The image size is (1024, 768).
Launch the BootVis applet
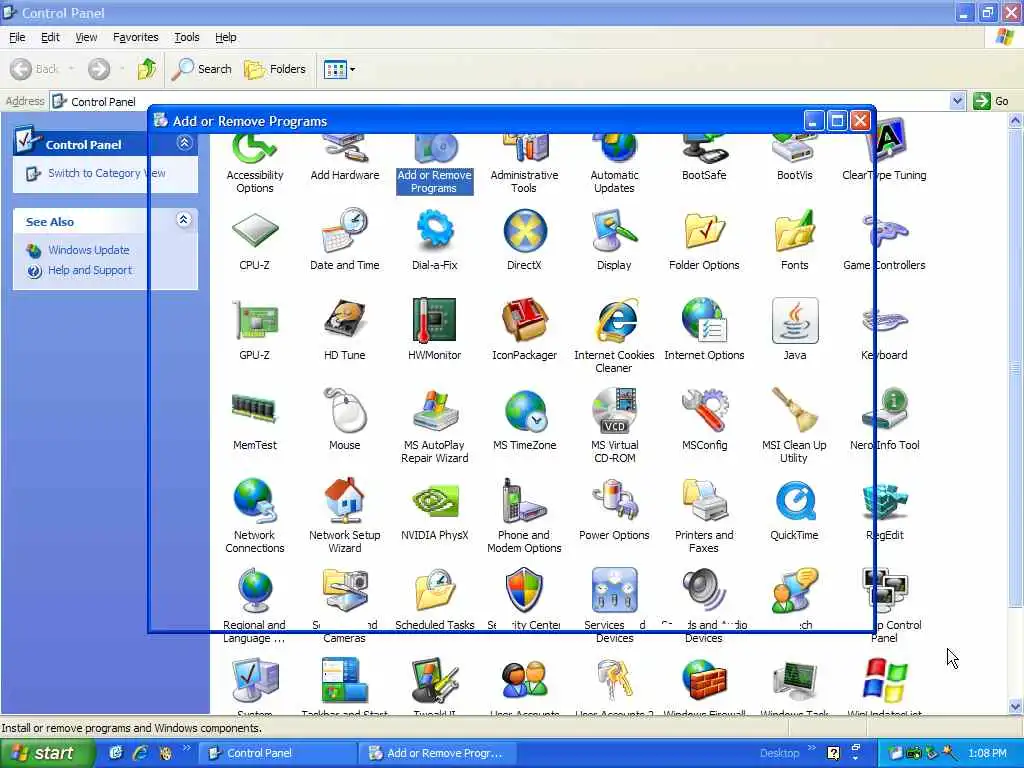point(794,150)
